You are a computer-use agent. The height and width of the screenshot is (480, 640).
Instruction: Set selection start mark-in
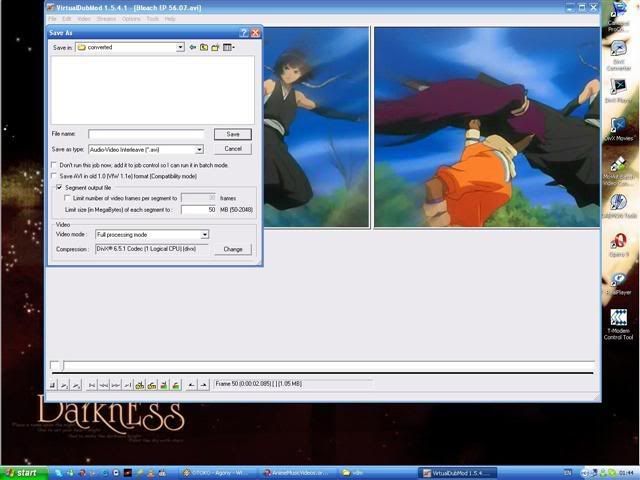click(191, 384)
